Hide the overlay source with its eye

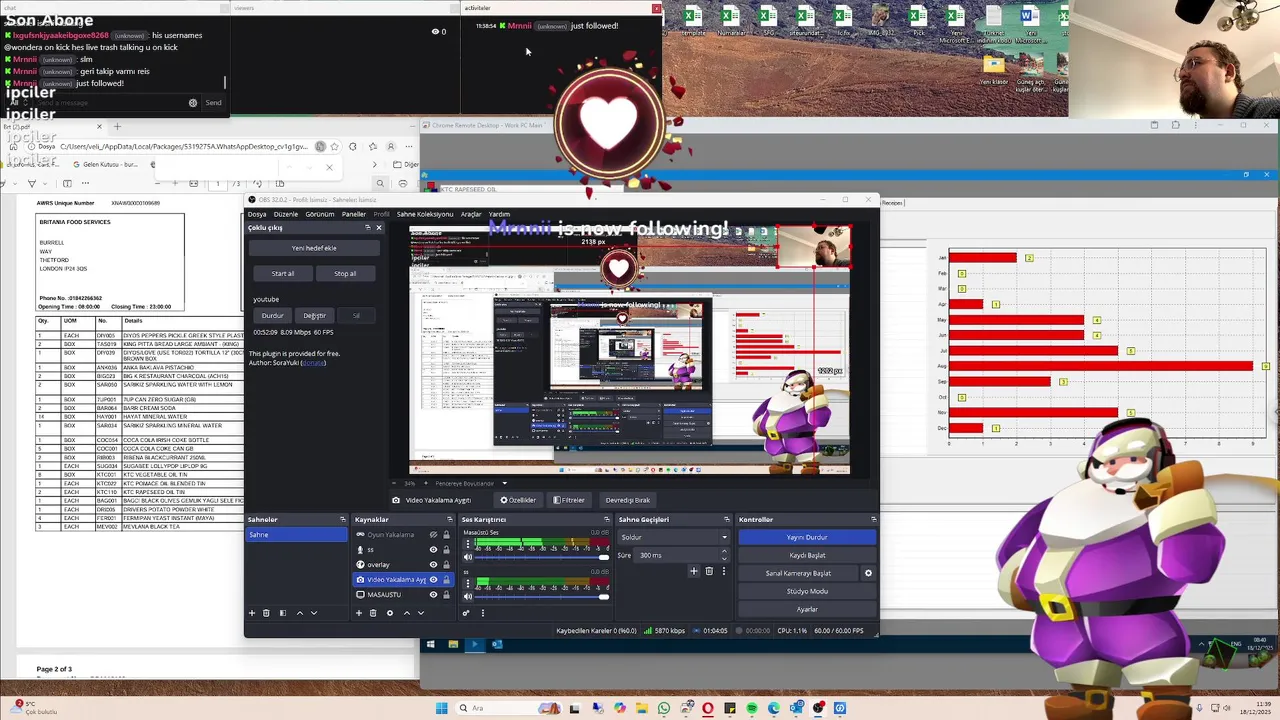[433, 565]
